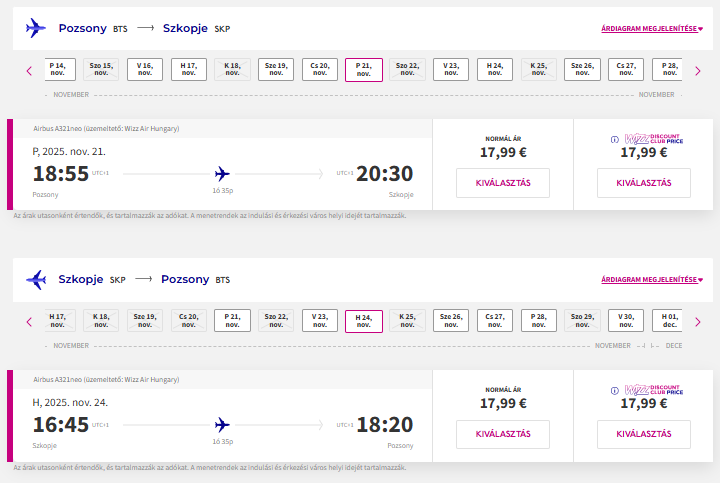Select the V 23, nov. outbound date tab
This screenshot has height=483, width=720.
tap(451, 70)
